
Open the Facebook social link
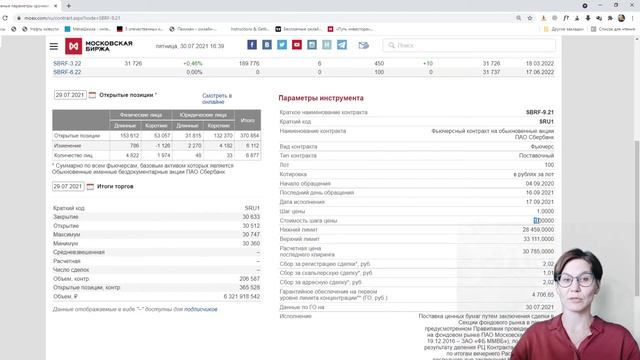click(x=252, y=45)
